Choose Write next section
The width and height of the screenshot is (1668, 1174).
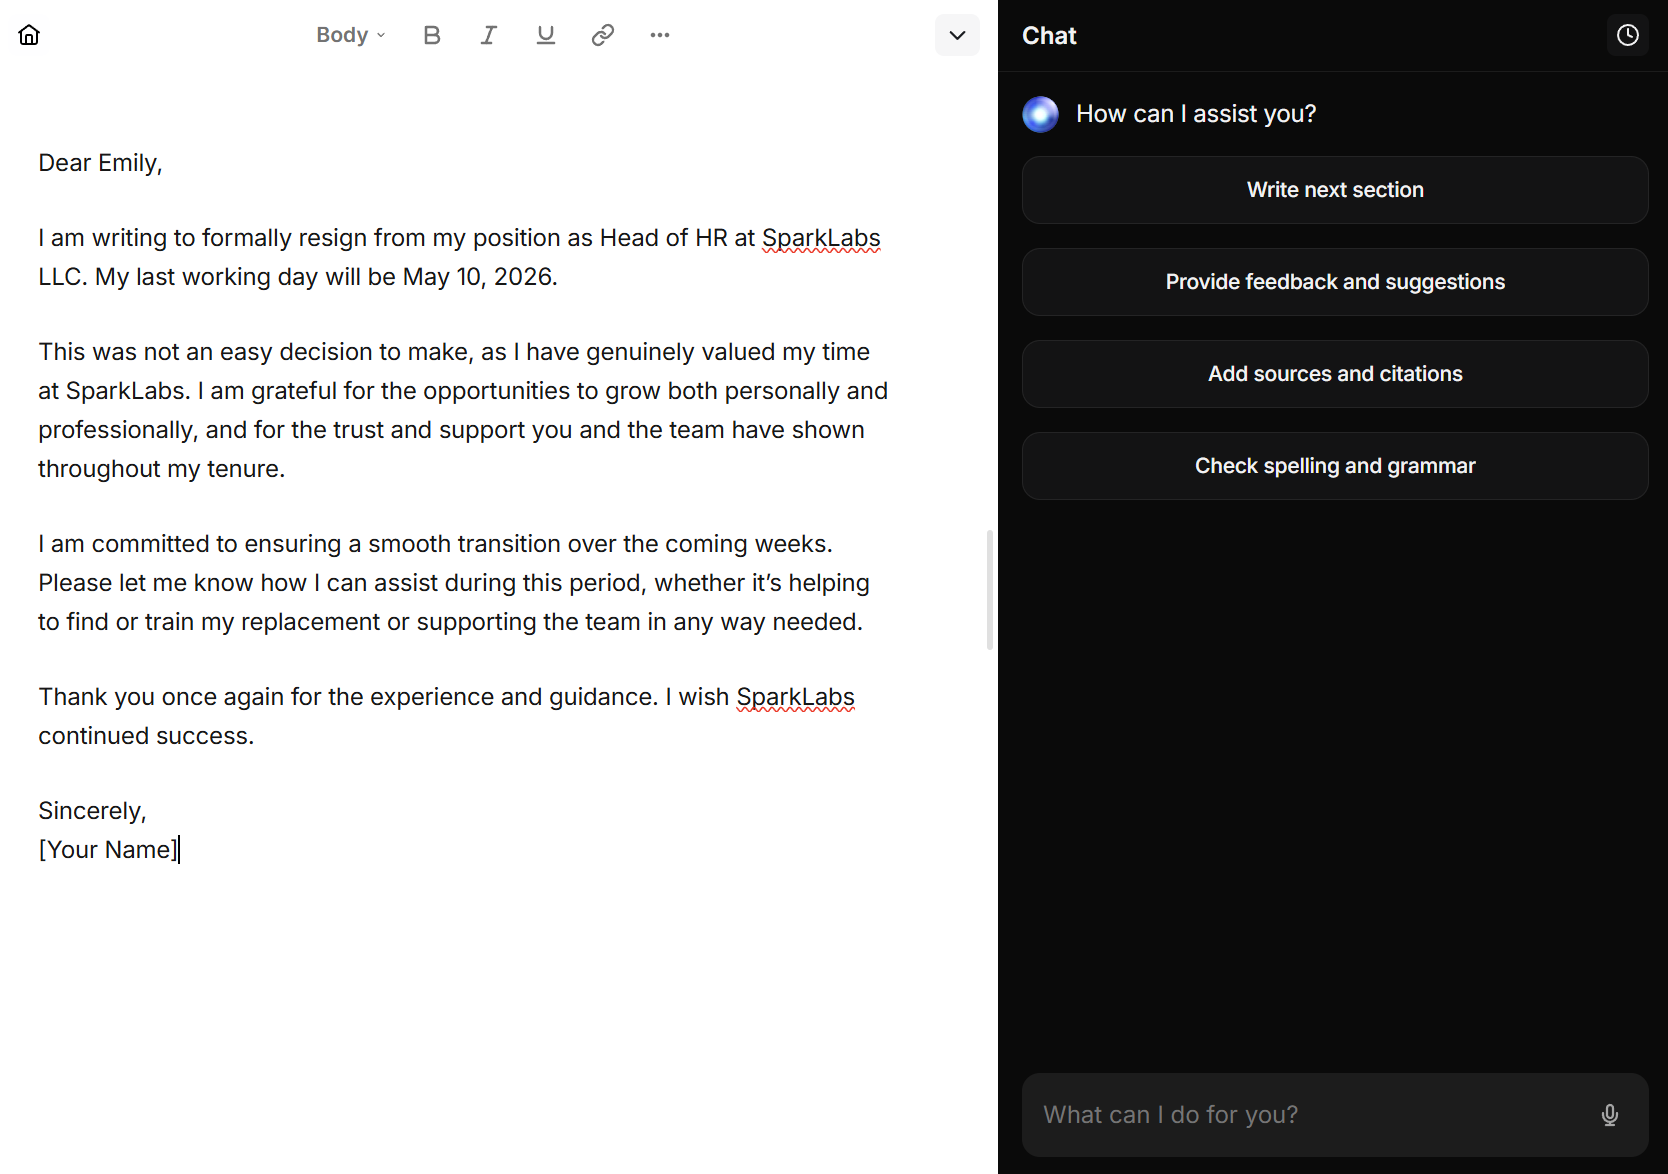1335,190
